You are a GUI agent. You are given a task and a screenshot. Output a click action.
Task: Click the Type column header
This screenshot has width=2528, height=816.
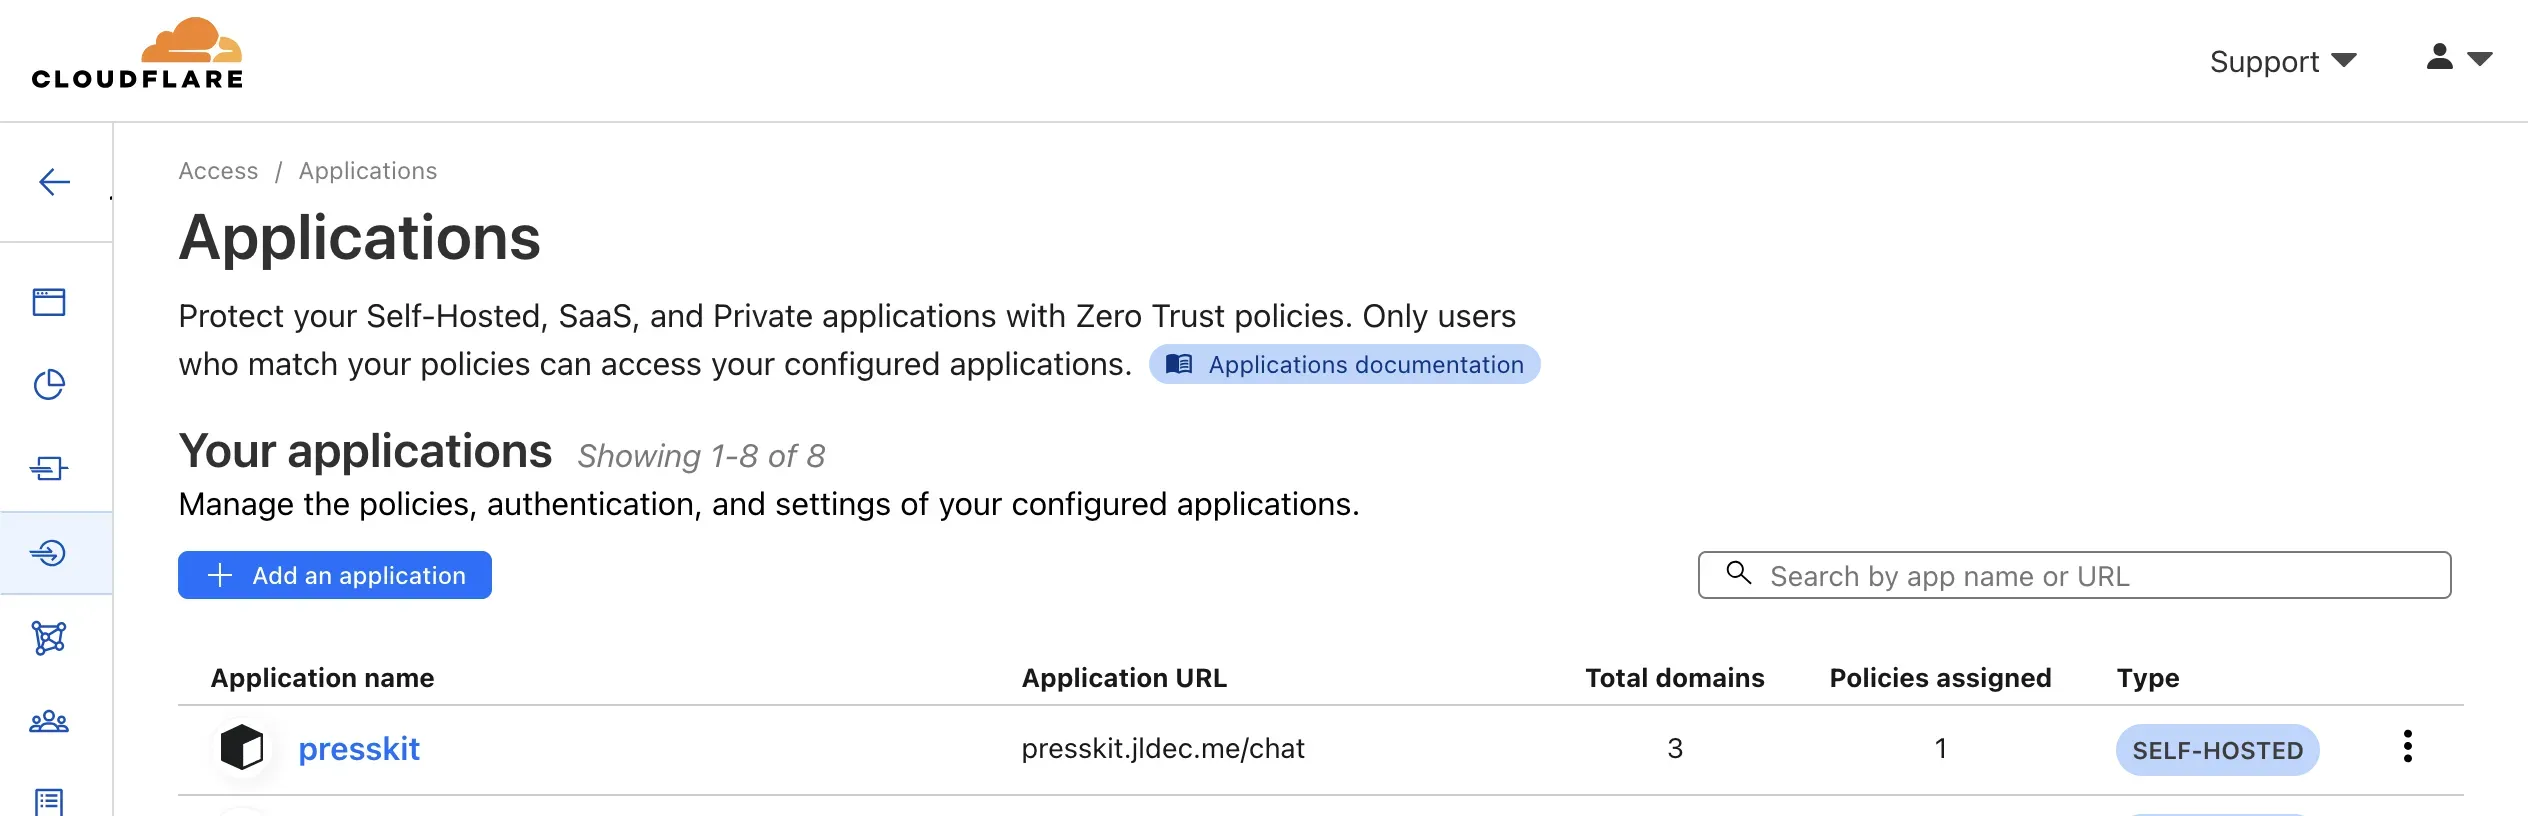pyautogui.click(x=2148, y=678)
